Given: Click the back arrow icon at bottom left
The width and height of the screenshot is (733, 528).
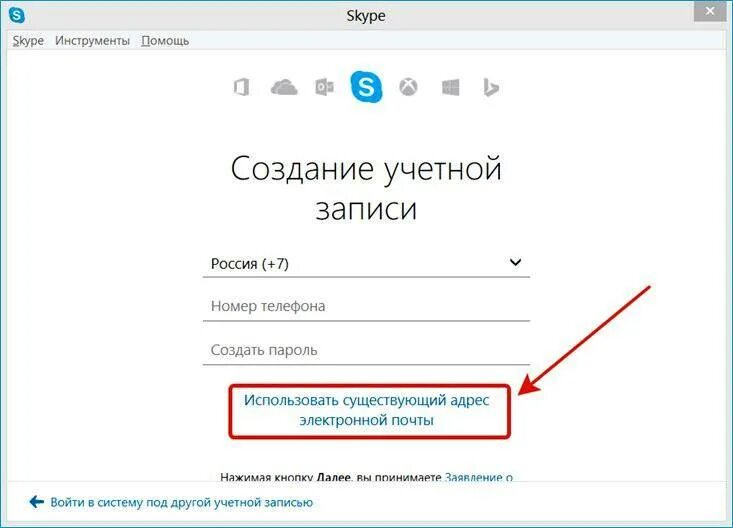Looking at the screenshot, I should (x=36, y=502).
